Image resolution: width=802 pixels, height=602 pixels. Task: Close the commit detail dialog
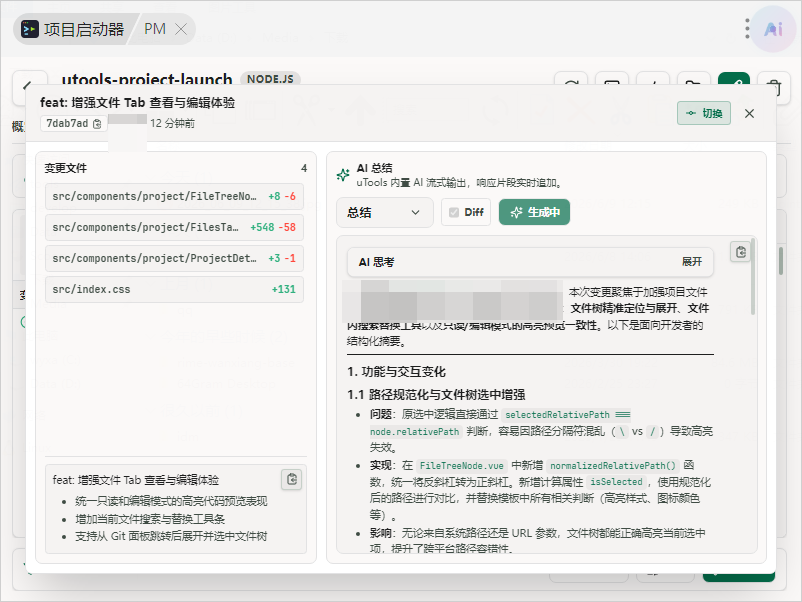point(749,114)
